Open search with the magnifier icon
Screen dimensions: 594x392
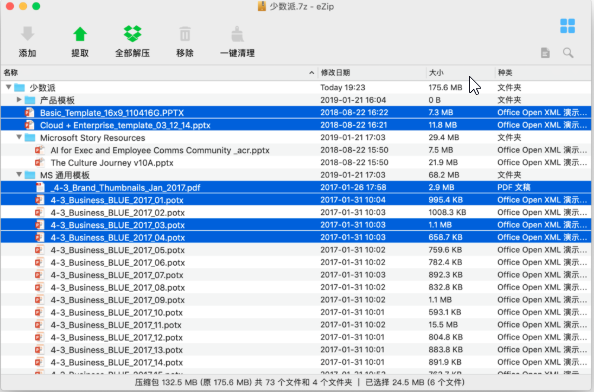[x=568, y=53]
